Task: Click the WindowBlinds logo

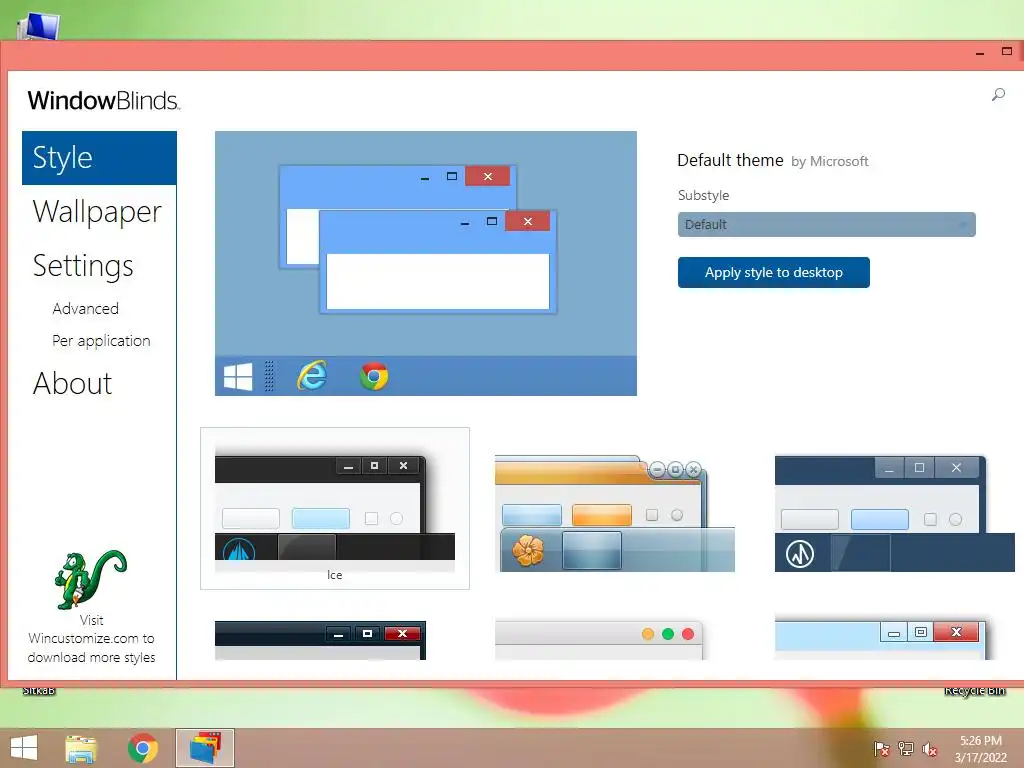Action: click(103, 101)
